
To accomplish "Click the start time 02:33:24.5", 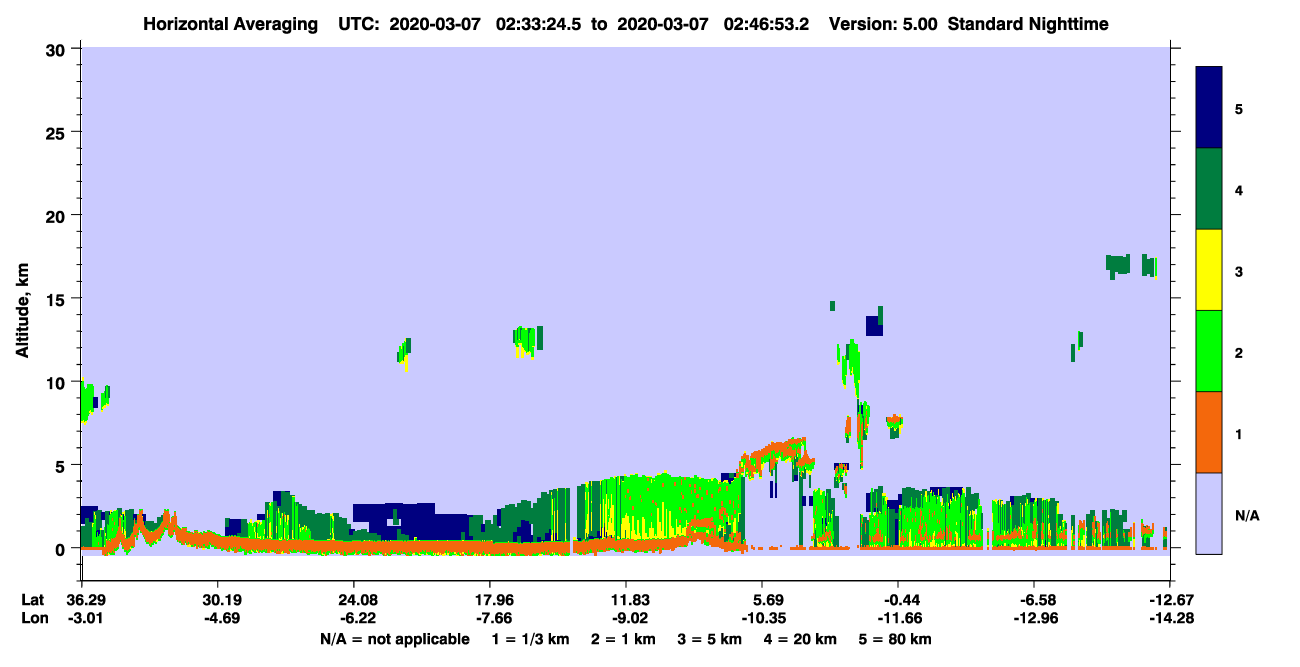I will coord(537,24).
